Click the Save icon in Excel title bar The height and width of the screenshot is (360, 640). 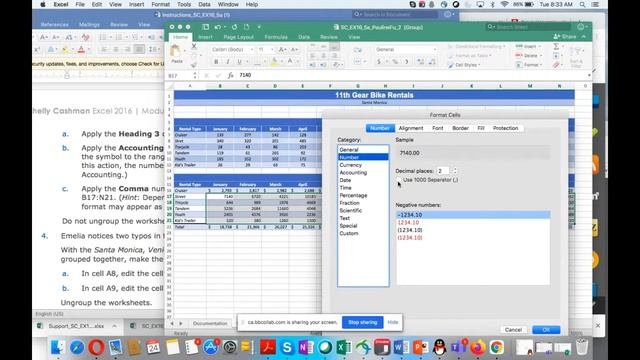pos(206,27)
